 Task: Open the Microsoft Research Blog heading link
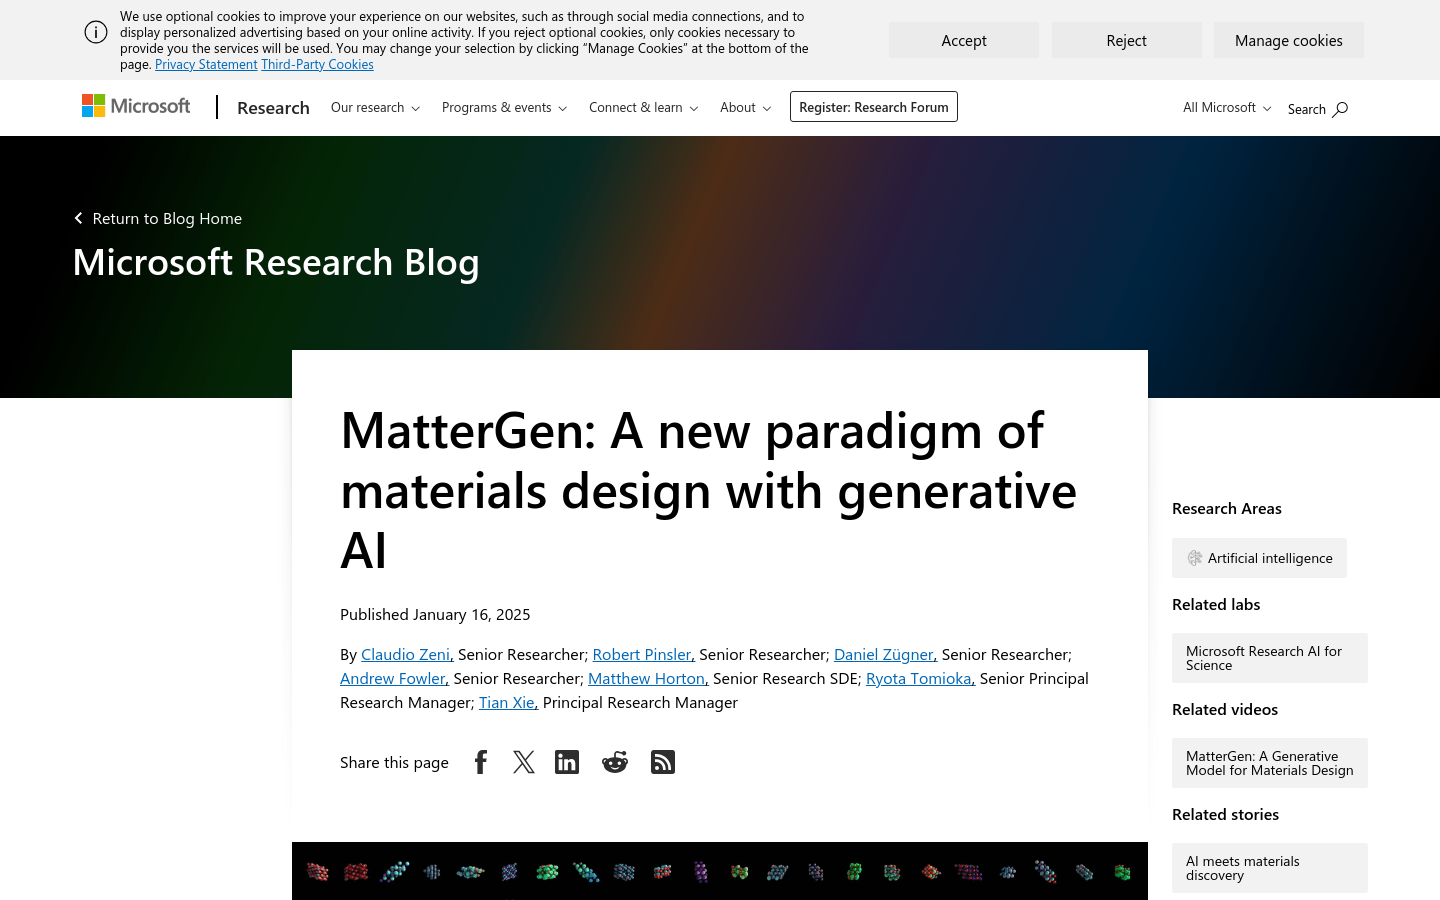tap(276, 262)
